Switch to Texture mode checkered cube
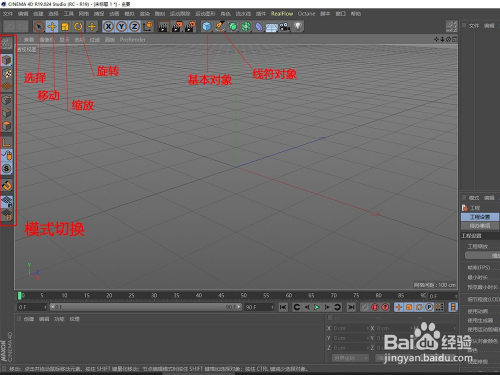The width and height of the screenshot is (500, 375). (x=7, y=73)
